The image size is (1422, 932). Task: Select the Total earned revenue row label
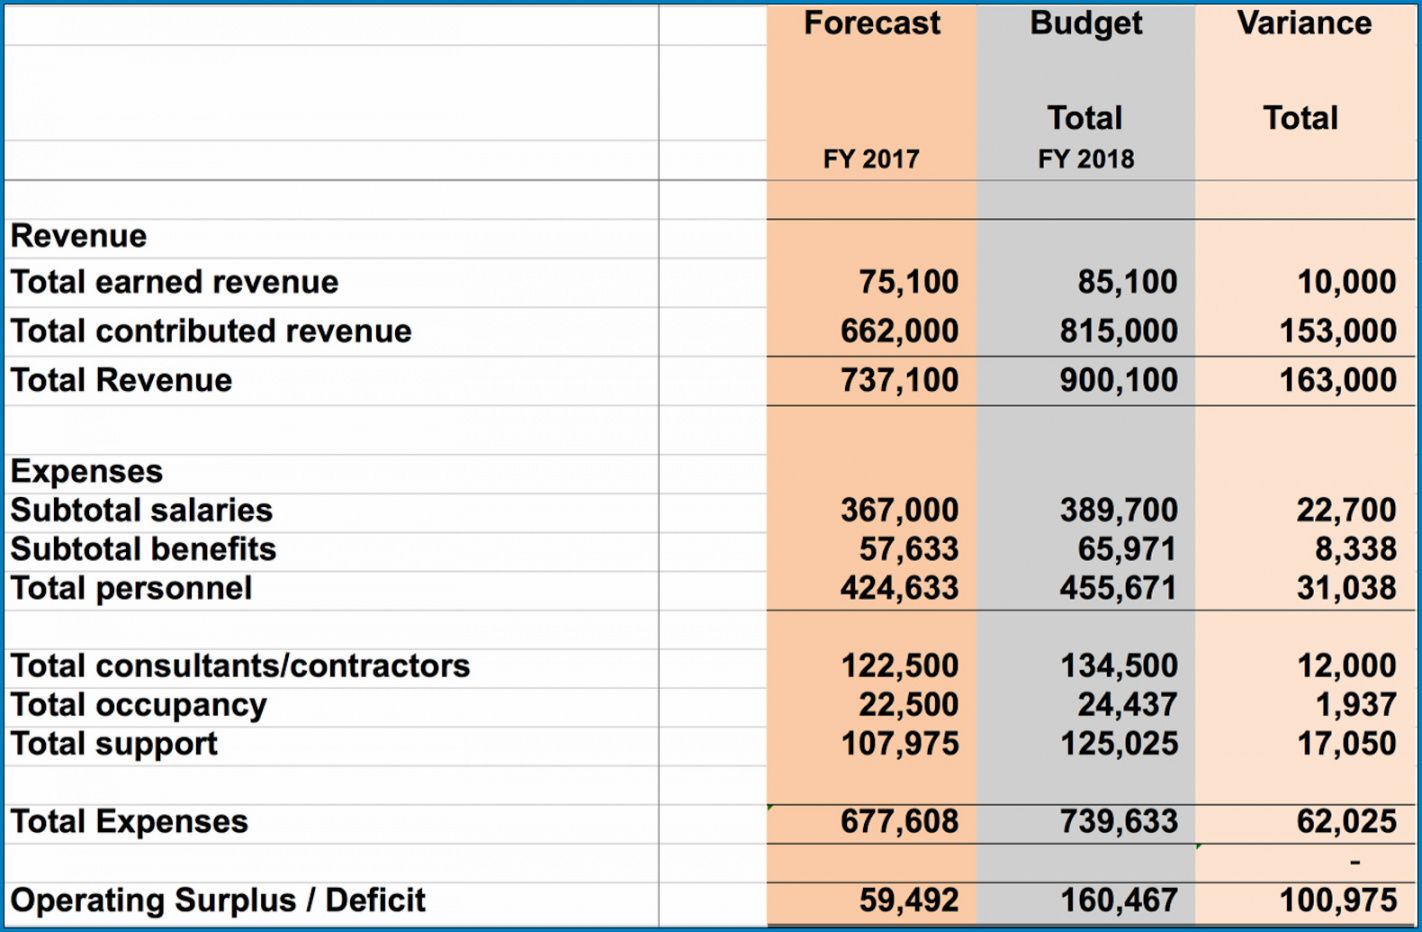[175, 282]
